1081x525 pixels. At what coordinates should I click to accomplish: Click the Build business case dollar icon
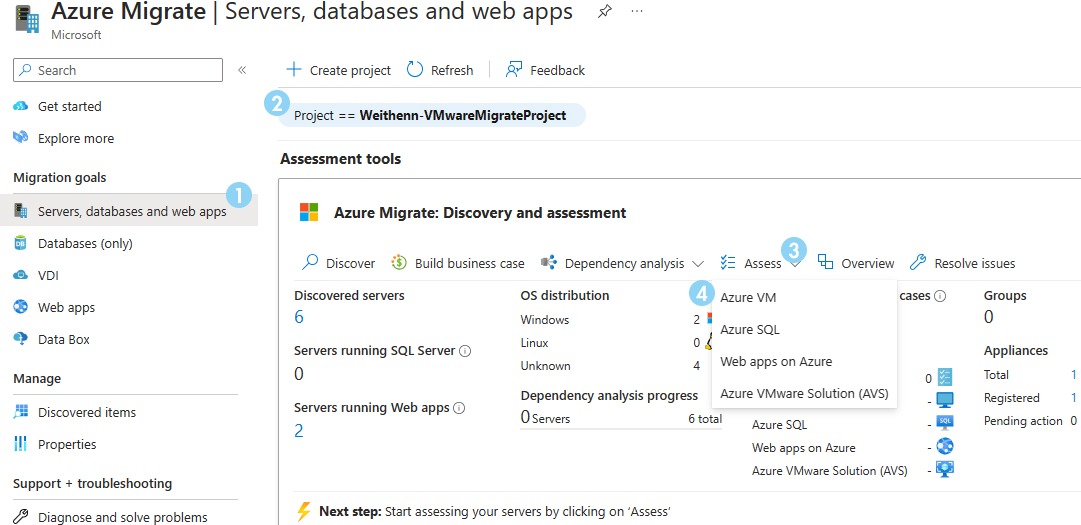click(399, 262)
